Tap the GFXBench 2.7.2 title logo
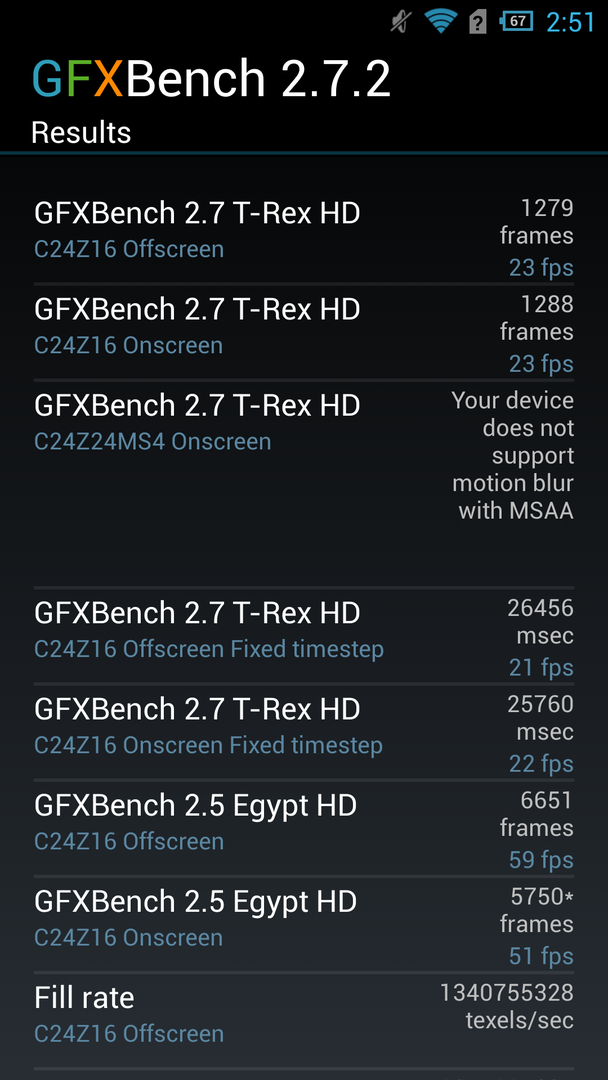 coord(211,79)
